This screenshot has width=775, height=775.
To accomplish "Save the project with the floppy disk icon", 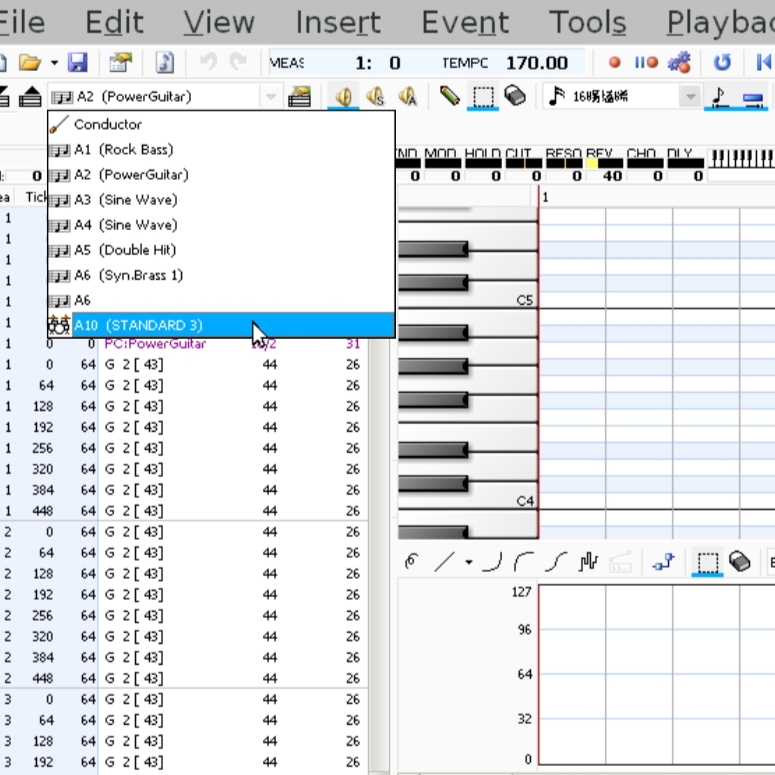I will coord(78,63).
